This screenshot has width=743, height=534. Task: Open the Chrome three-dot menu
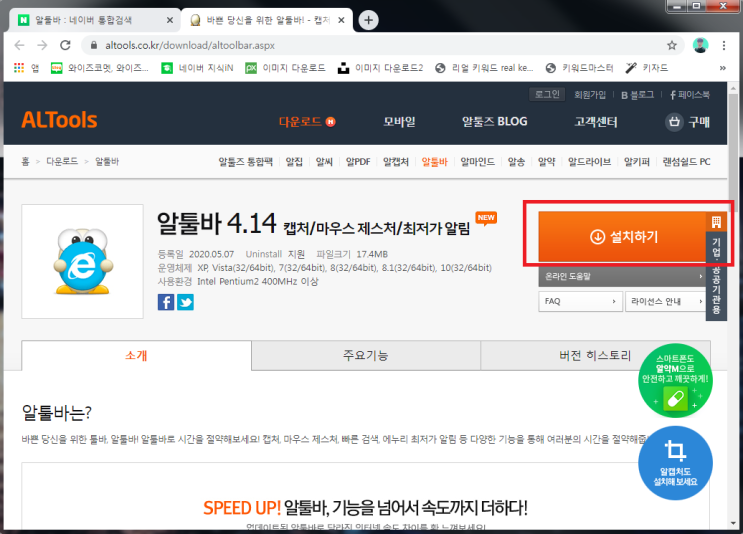724,45
